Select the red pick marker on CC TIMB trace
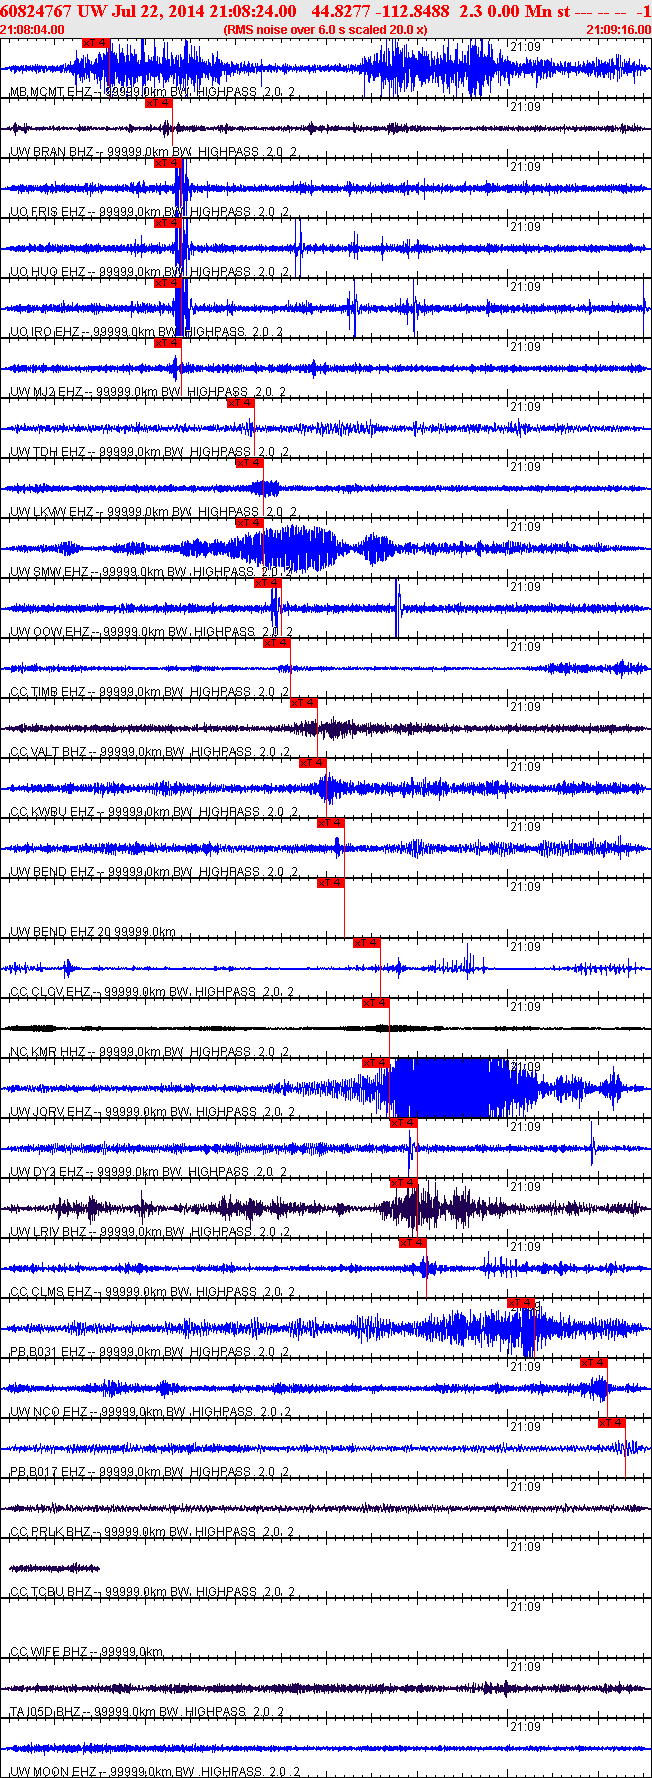This screenshot has height=1778, width=652. (x=277, y=643)
